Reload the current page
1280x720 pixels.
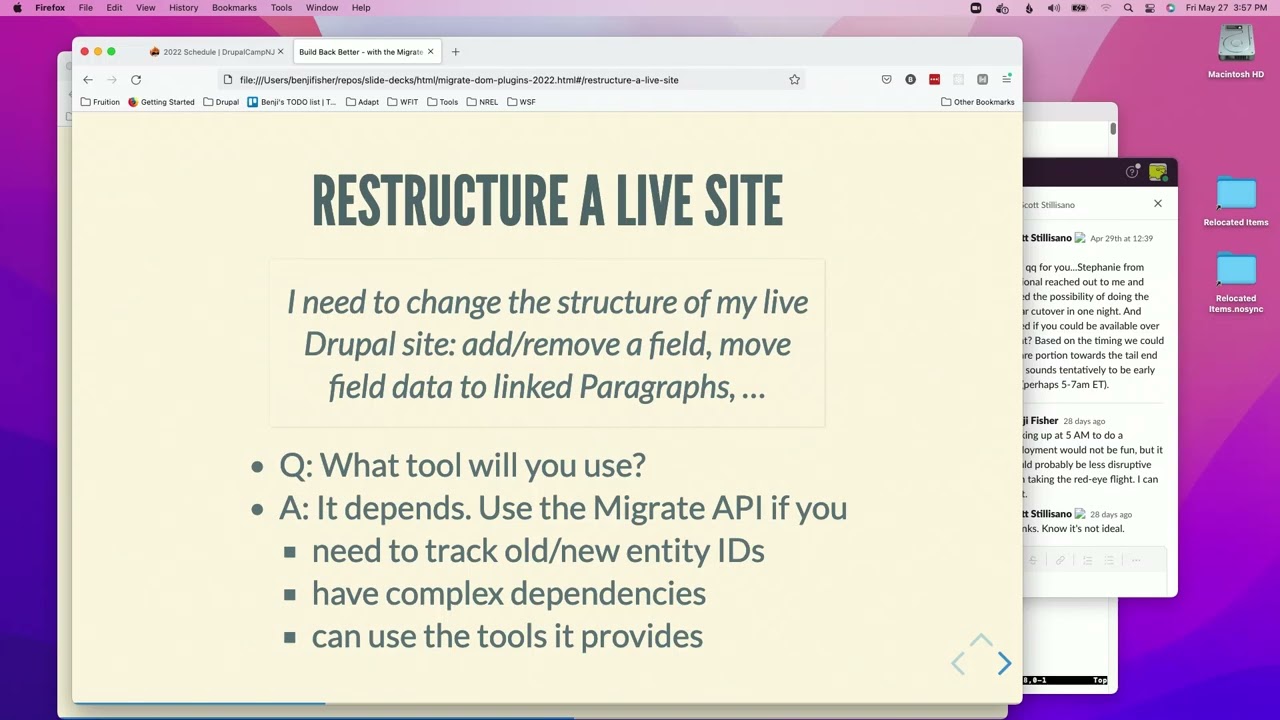136,80
